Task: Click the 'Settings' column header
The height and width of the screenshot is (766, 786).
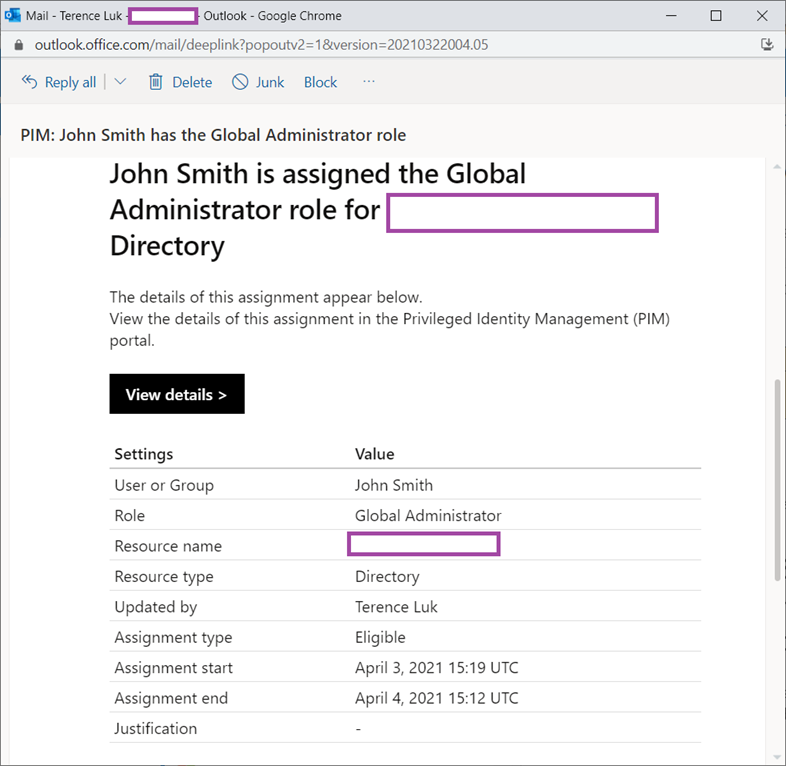Action: (x=144, y=454)
